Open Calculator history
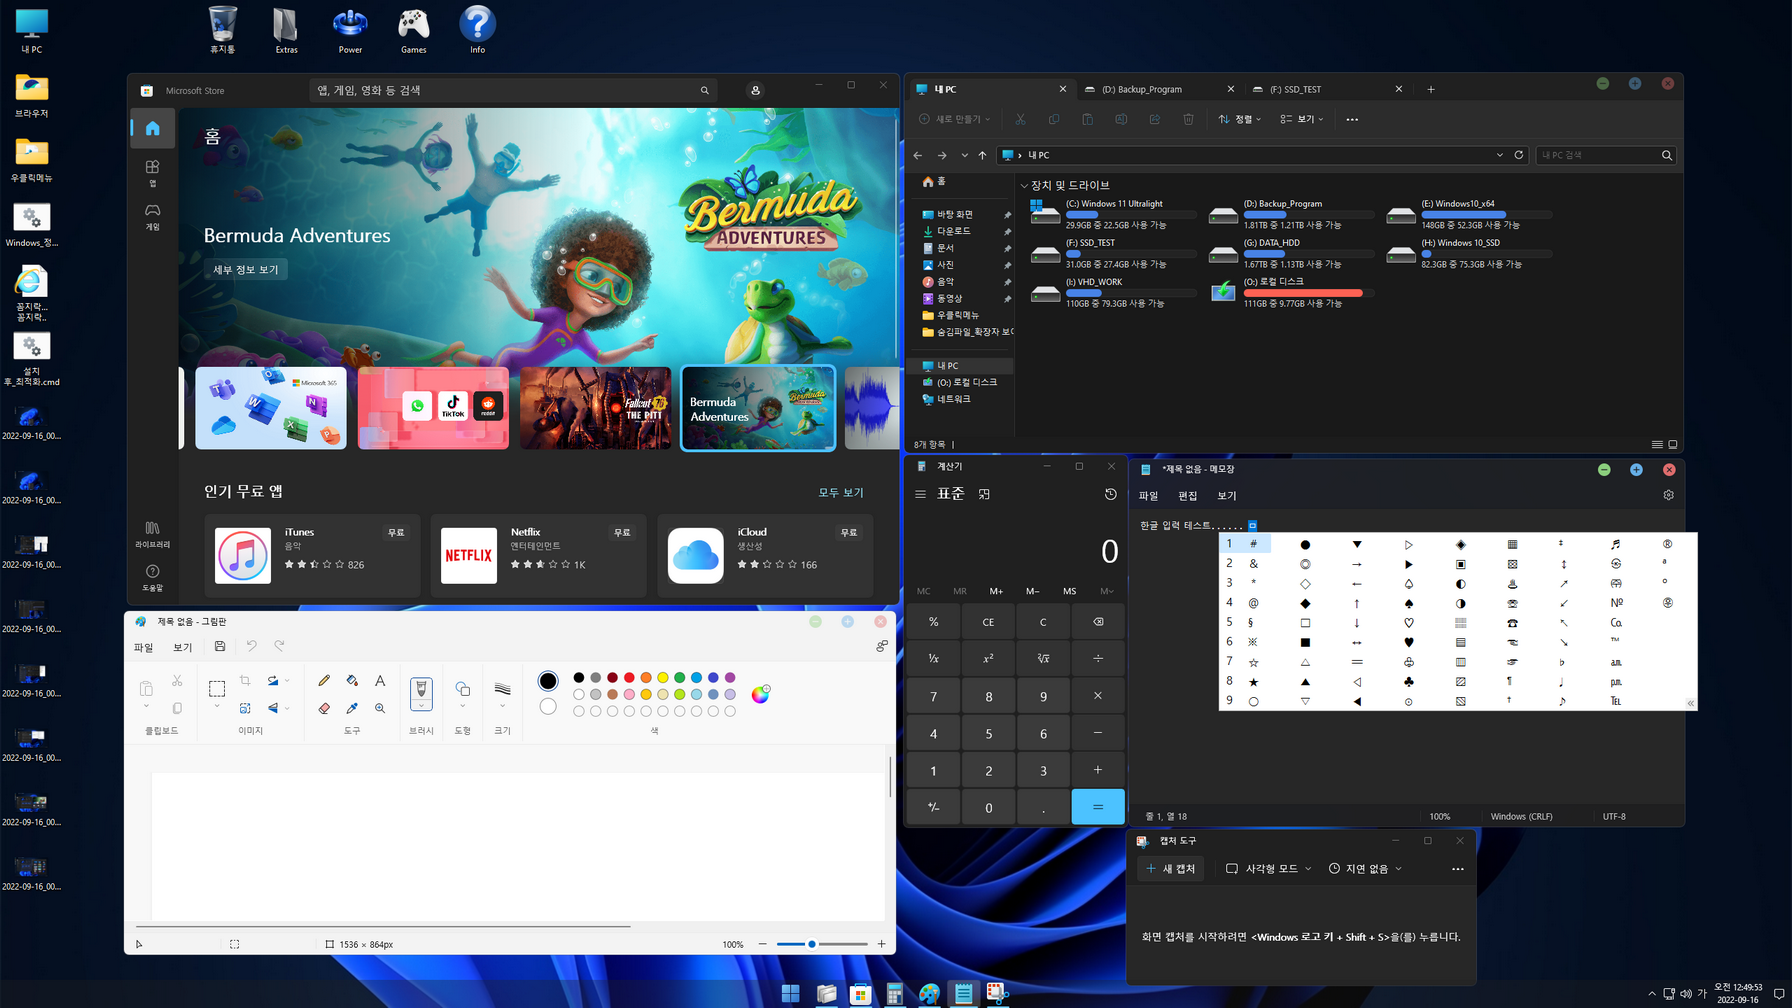This screenshot has width=1792, height=1008. 1110,494
